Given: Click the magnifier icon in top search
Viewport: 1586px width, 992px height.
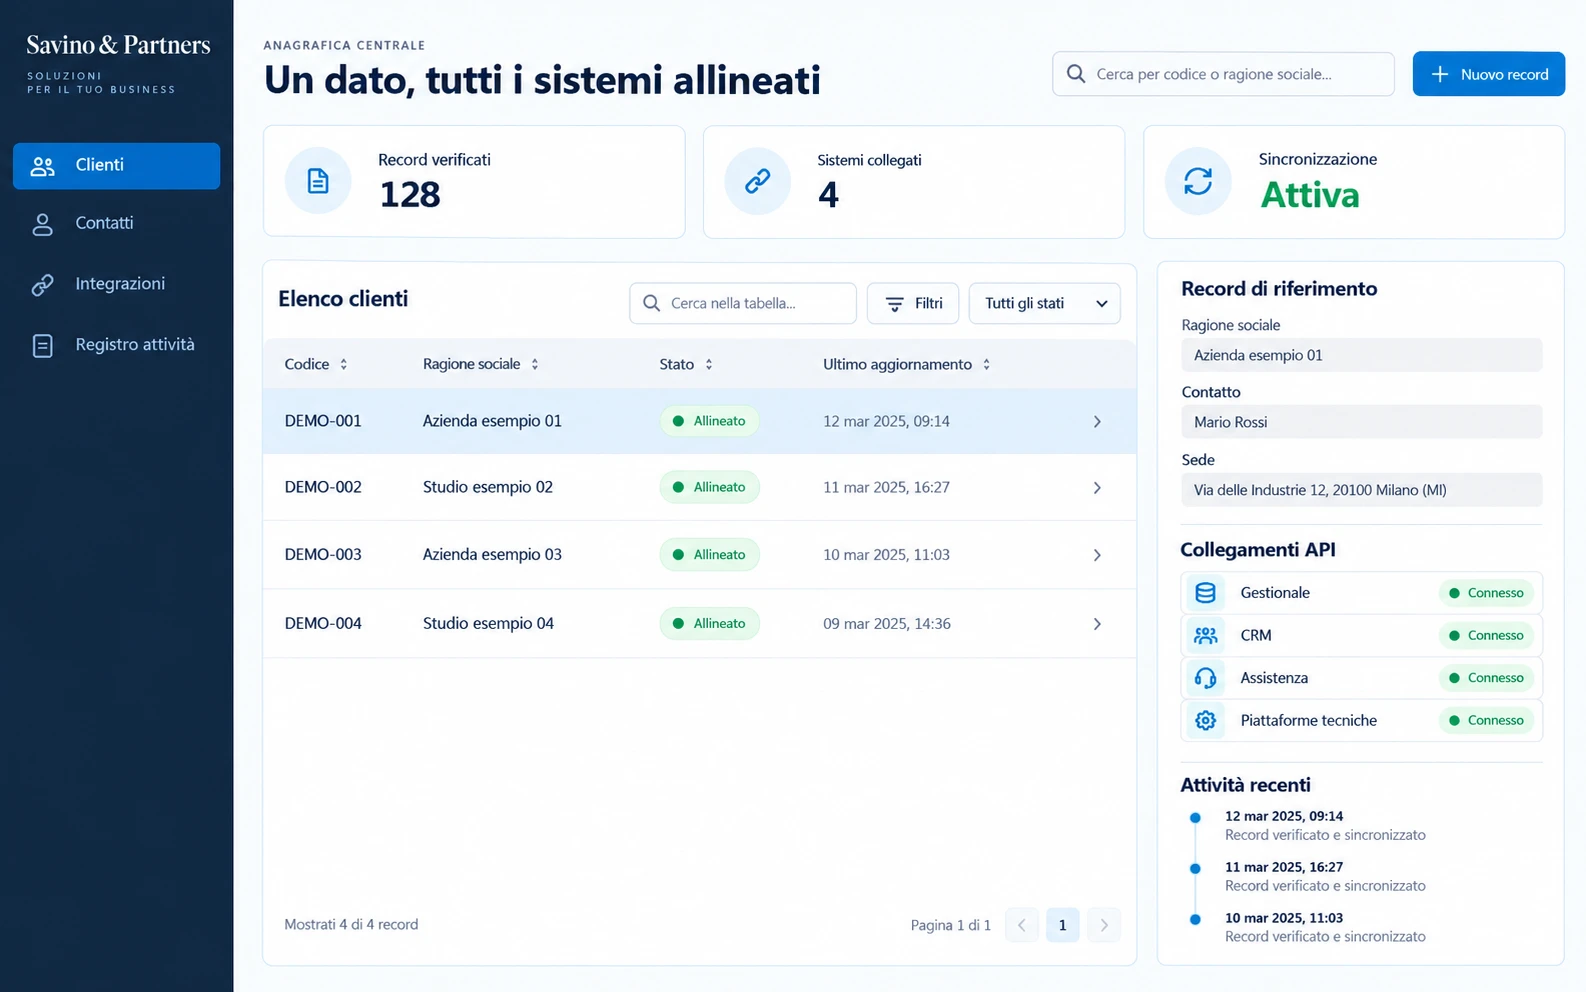Looking at the screenshot, I should tap(1076, 74).
